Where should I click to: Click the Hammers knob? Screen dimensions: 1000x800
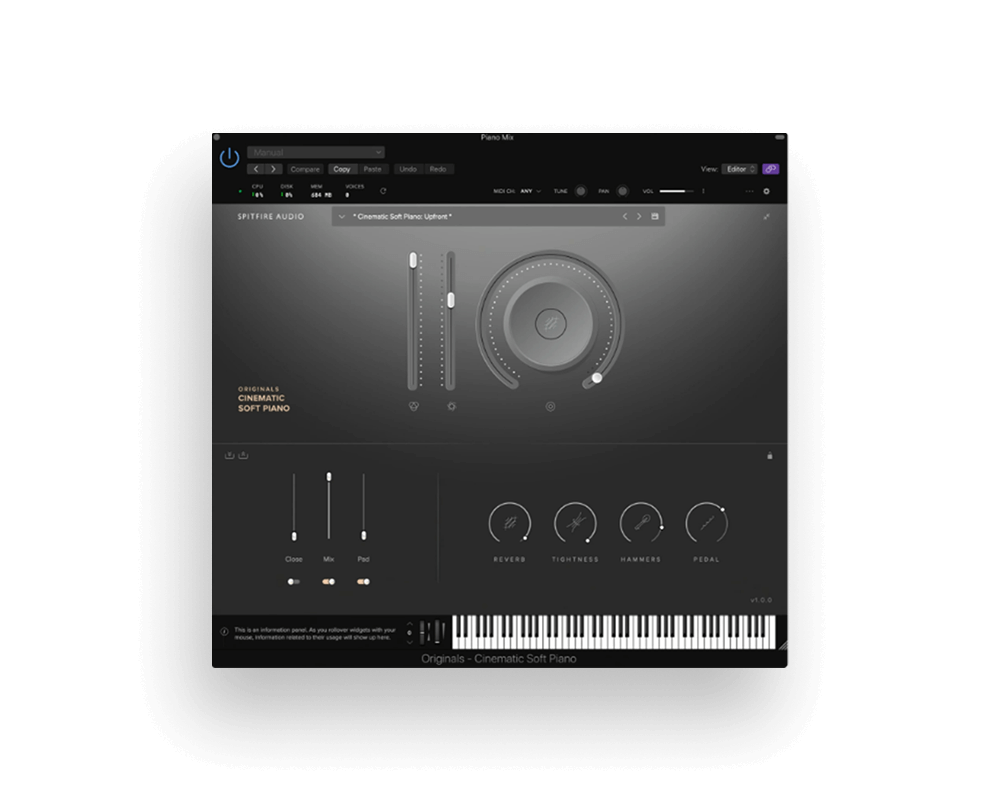(x=641, y=523)
